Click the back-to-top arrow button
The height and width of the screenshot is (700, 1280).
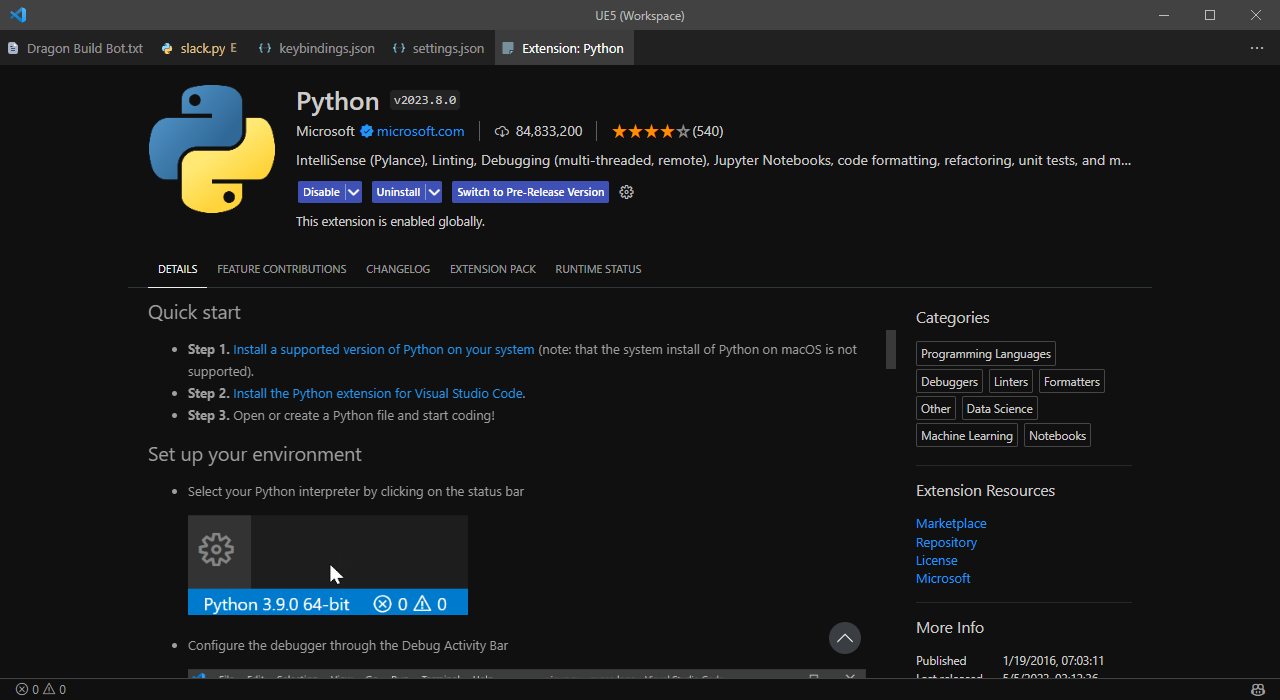844,638
